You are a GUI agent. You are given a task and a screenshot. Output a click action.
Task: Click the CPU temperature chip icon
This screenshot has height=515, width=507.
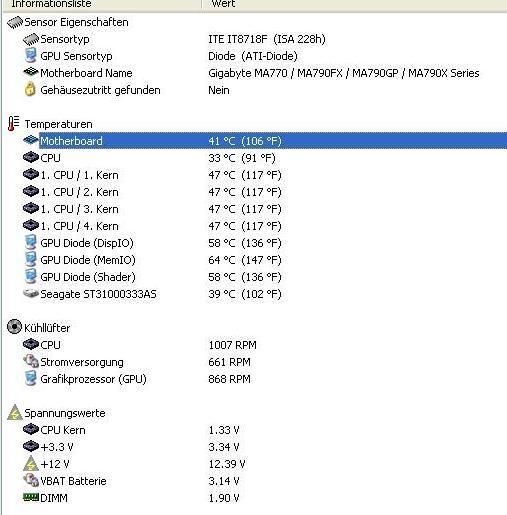(31, 157)
